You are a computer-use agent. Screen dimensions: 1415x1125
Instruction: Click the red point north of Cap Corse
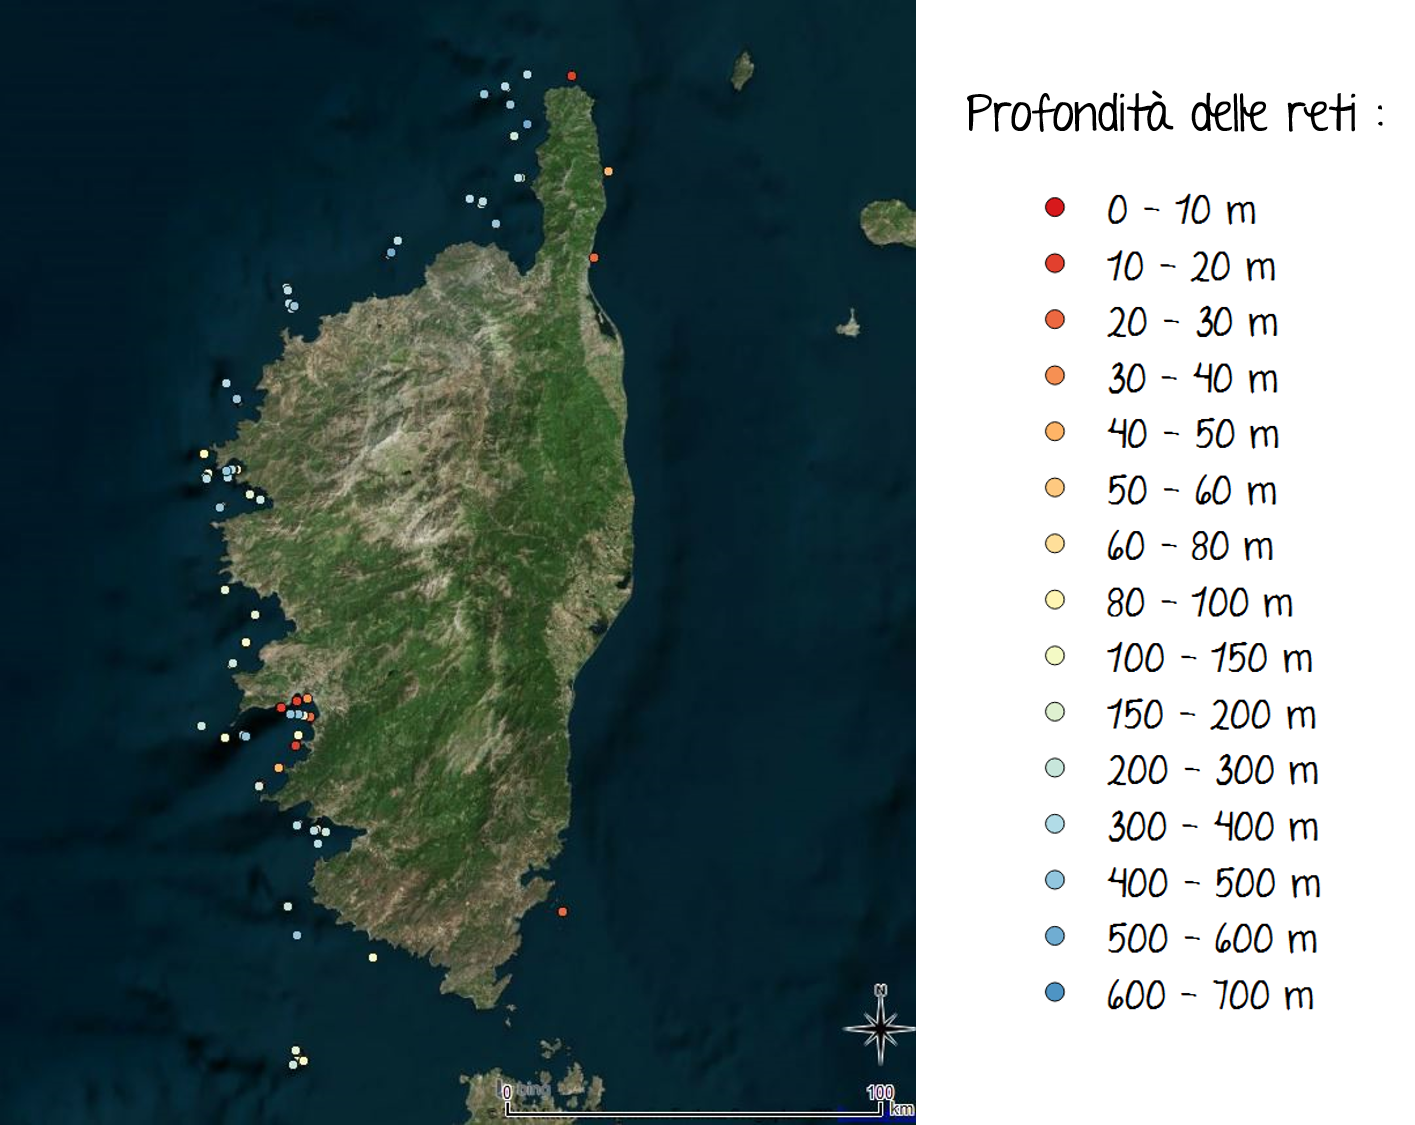click(572, 76)
